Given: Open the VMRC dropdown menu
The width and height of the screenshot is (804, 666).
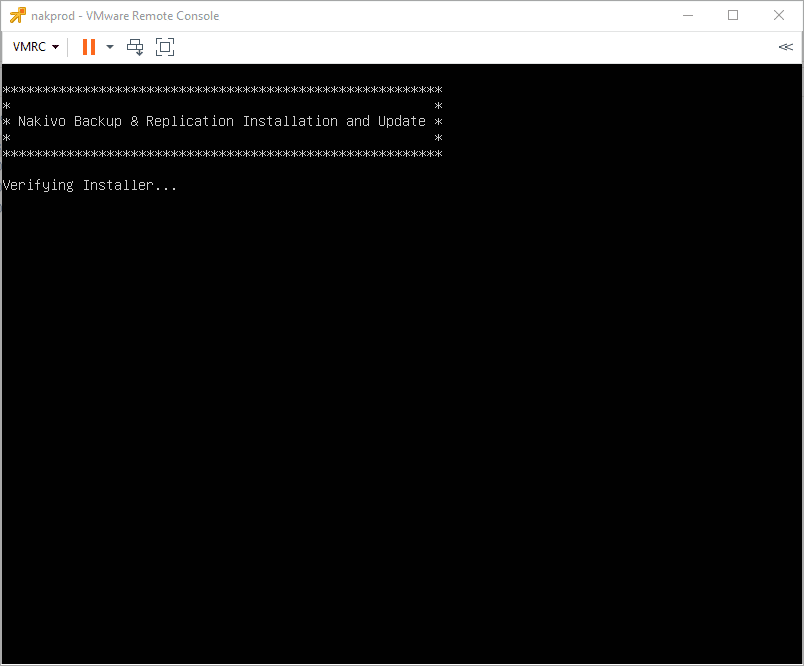Looking at the screenshot, I should 35,47.
